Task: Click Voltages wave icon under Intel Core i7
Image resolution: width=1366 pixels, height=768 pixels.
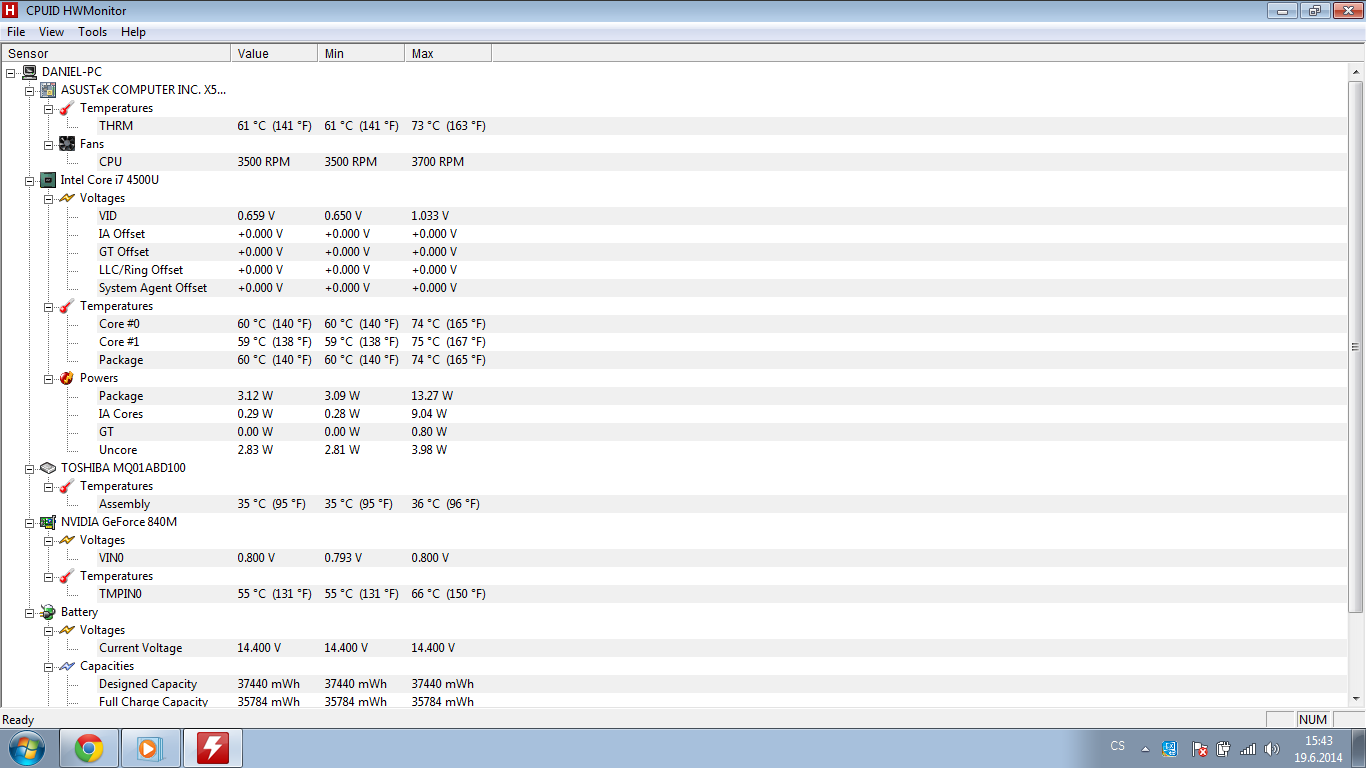Action: tap(67, 198)
